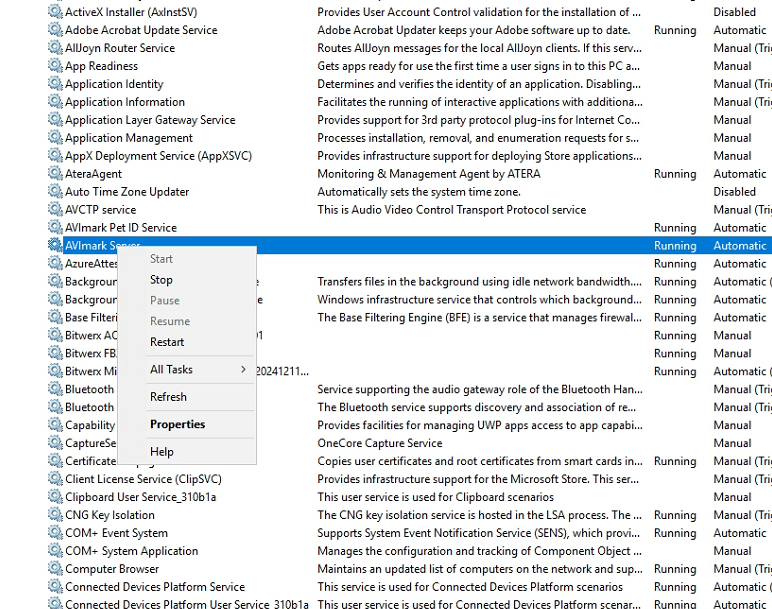The width and height of the screenshot is (772, 609).
Task: Select Help in the context menu
Action: pos(161,451)
